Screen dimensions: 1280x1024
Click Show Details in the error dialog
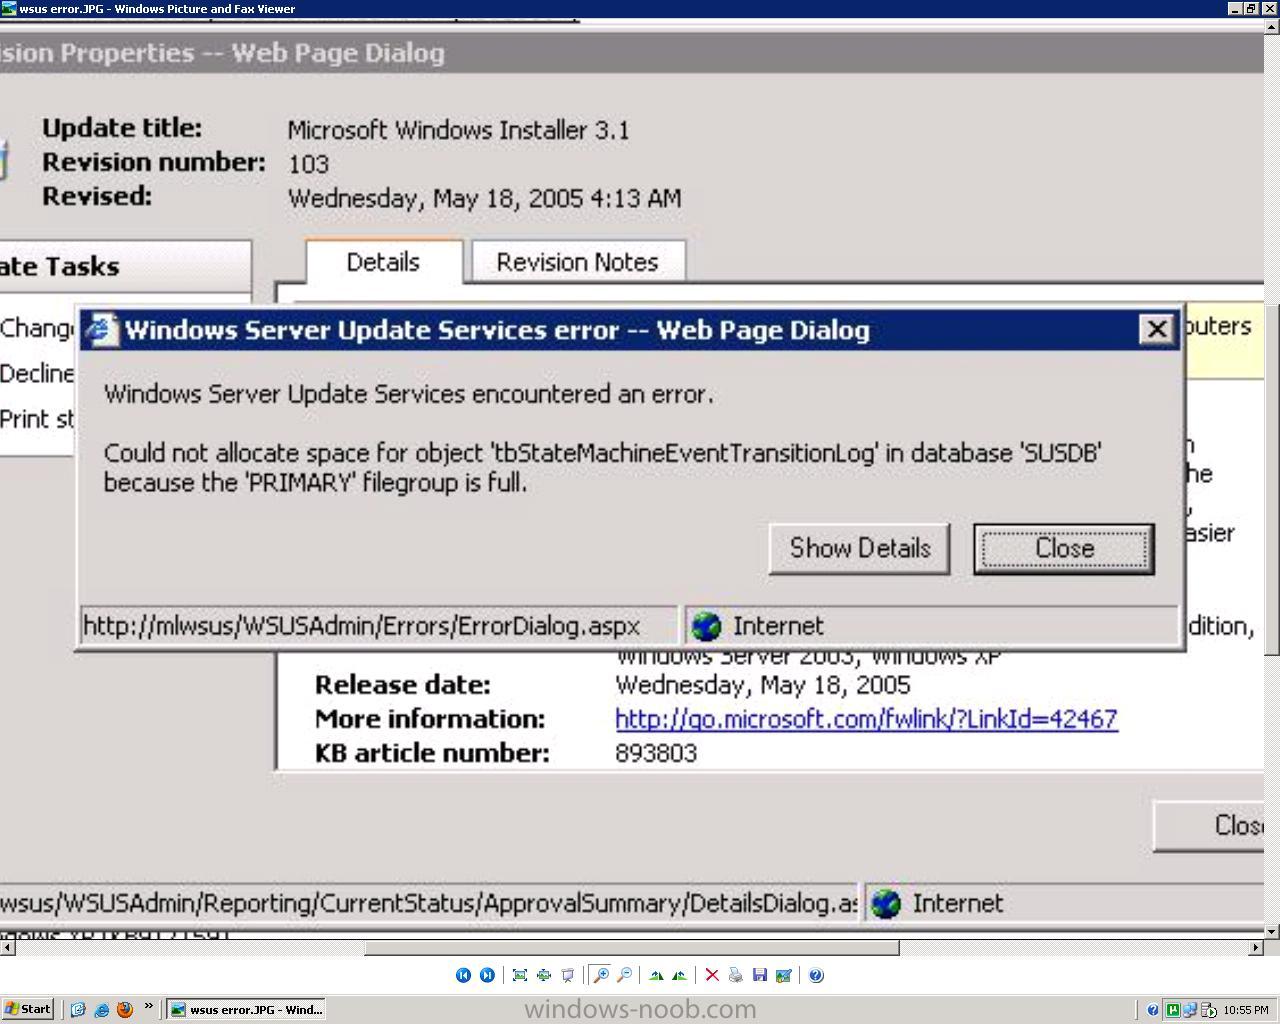click(859, 548)
